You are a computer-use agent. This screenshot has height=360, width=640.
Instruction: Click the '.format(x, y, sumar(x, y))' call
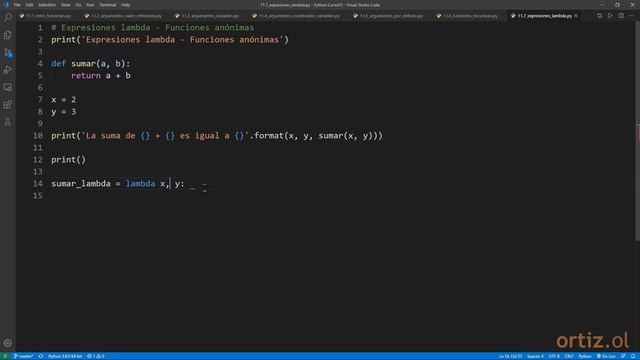coord(316,136)
